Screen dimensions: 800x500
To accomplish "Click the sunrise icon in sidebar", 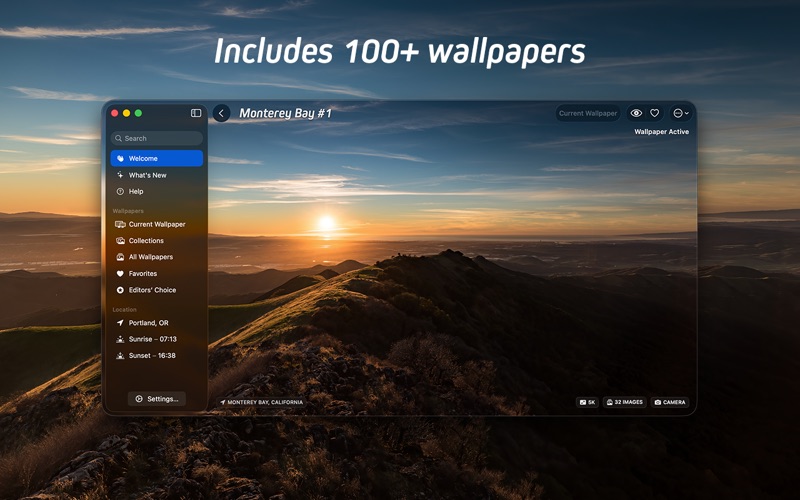I will [120, 339].
